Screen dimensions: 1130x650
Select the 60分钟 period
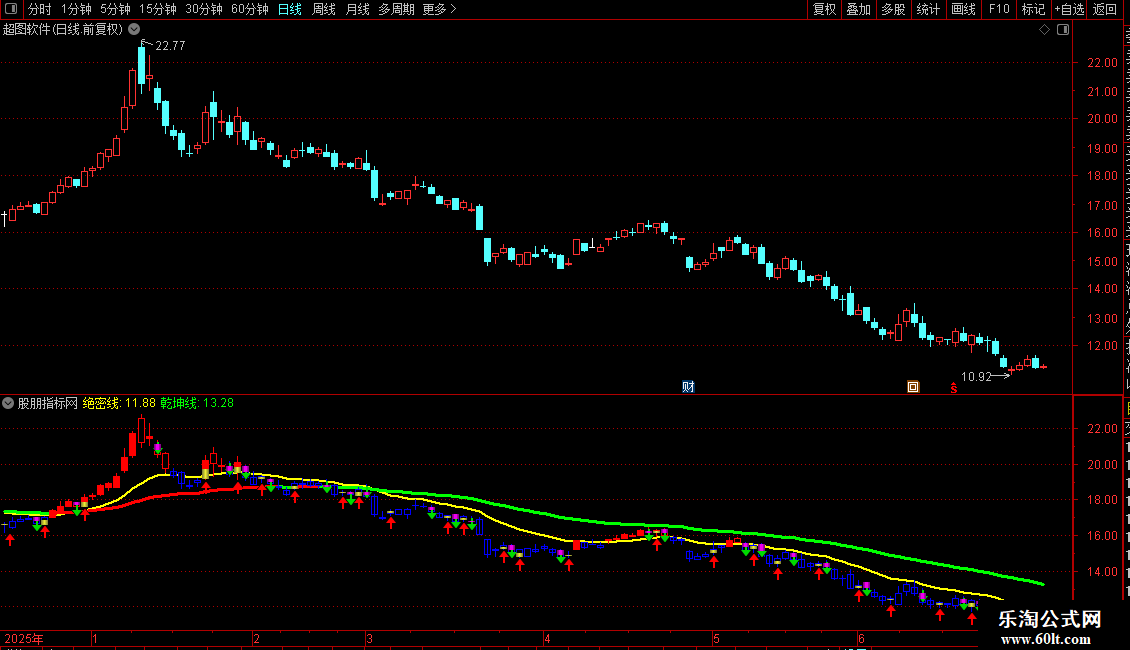pos(250,9)
